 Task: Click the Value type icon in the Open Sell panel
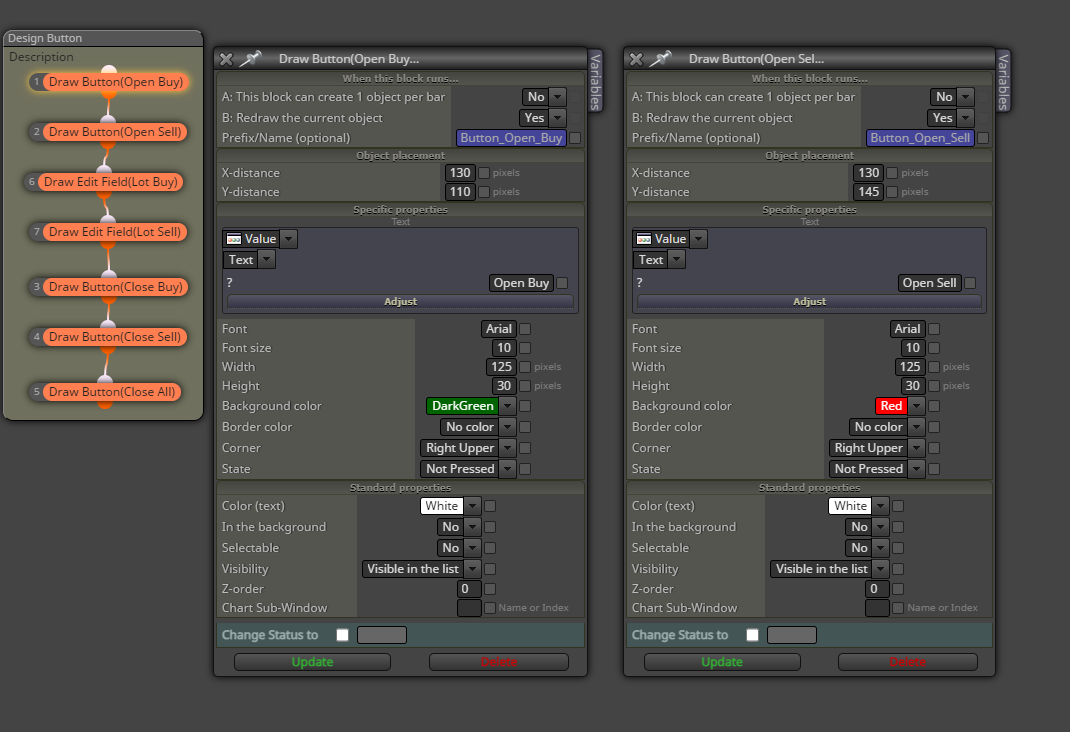click(644, 239)
